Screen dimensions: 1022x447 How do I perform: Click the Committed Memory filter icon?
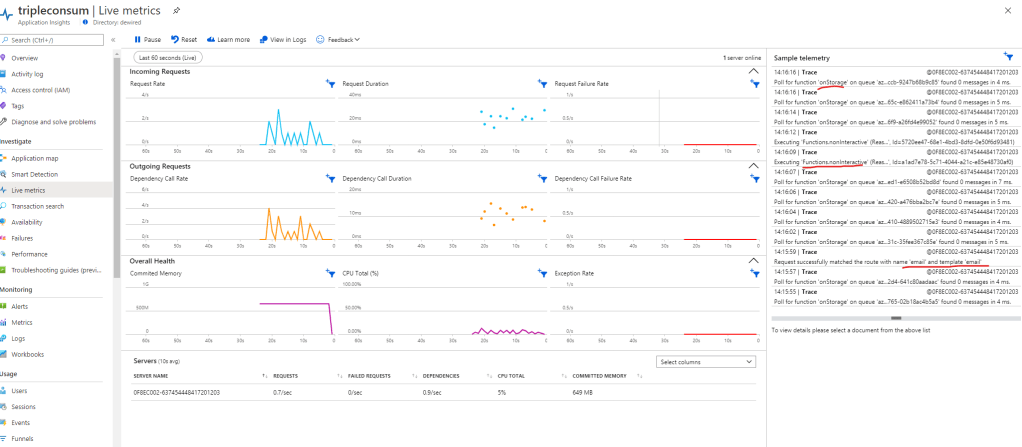330,272
